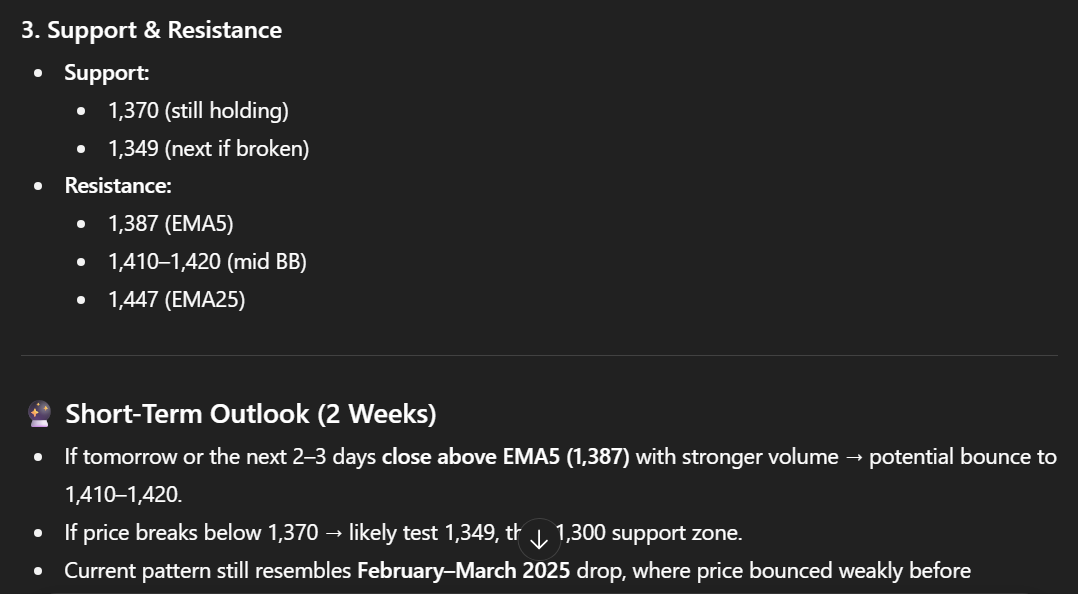The image size is (1078, 594).
Task: Click the 'Short-Term Outlook (2 Weeks)' heading
Action: click(250, 414)
